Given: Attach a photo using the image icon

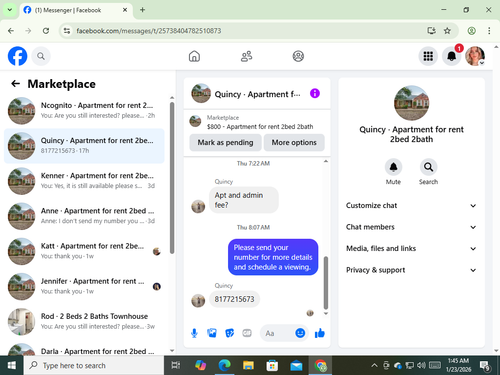Looking at the screenshot, I should (212, 333).
